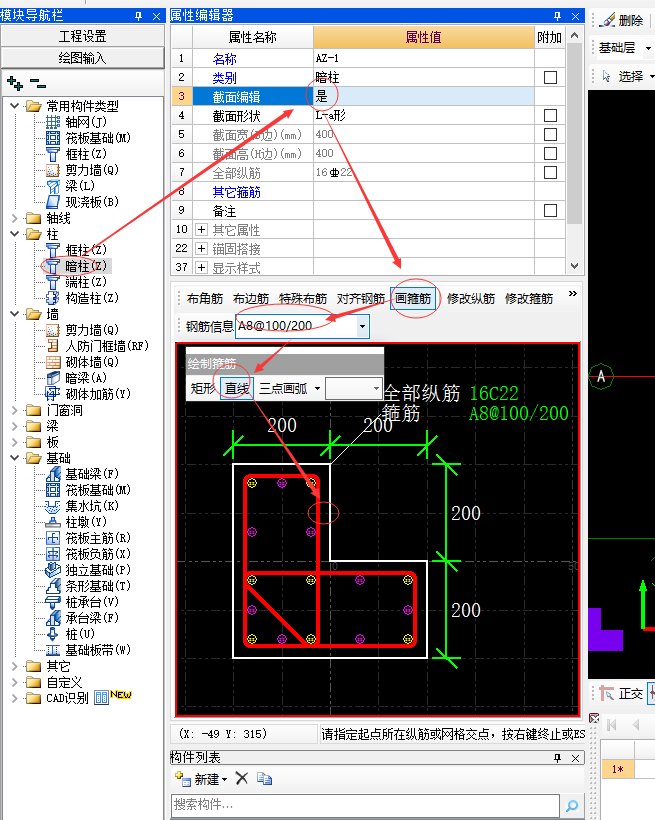Click the 搜索构件 search input field
Image resolution: width=655 pixels, height=820 pixels.
[365, 805]
